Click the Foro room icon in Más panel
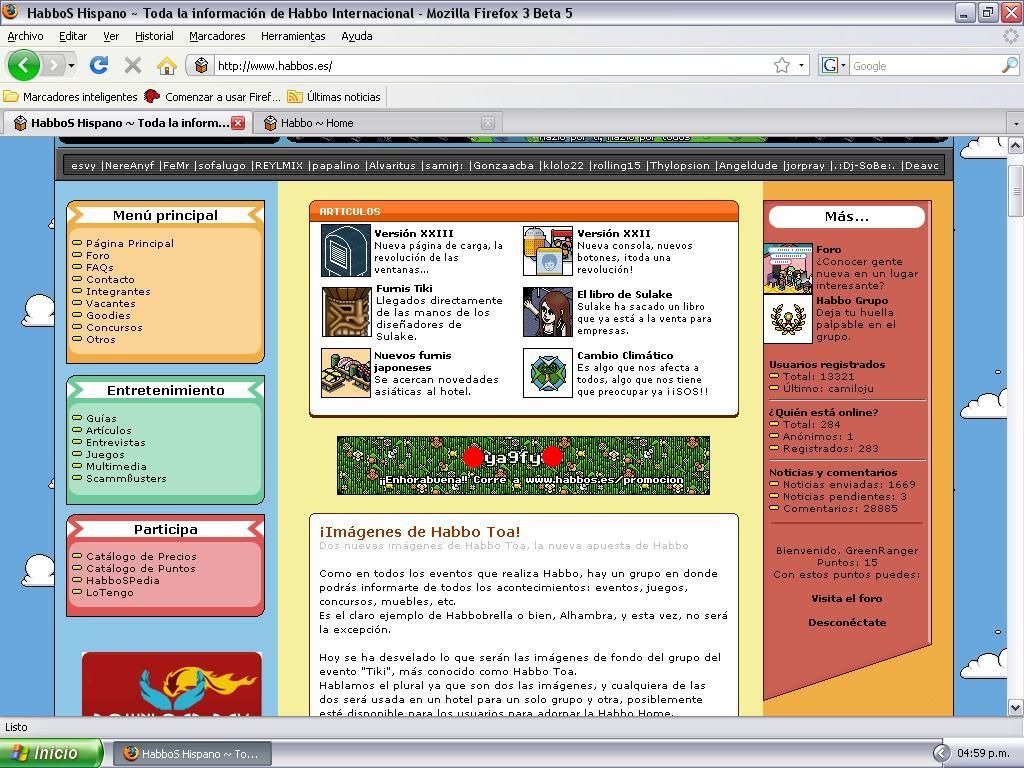 [x=788, y=267]
